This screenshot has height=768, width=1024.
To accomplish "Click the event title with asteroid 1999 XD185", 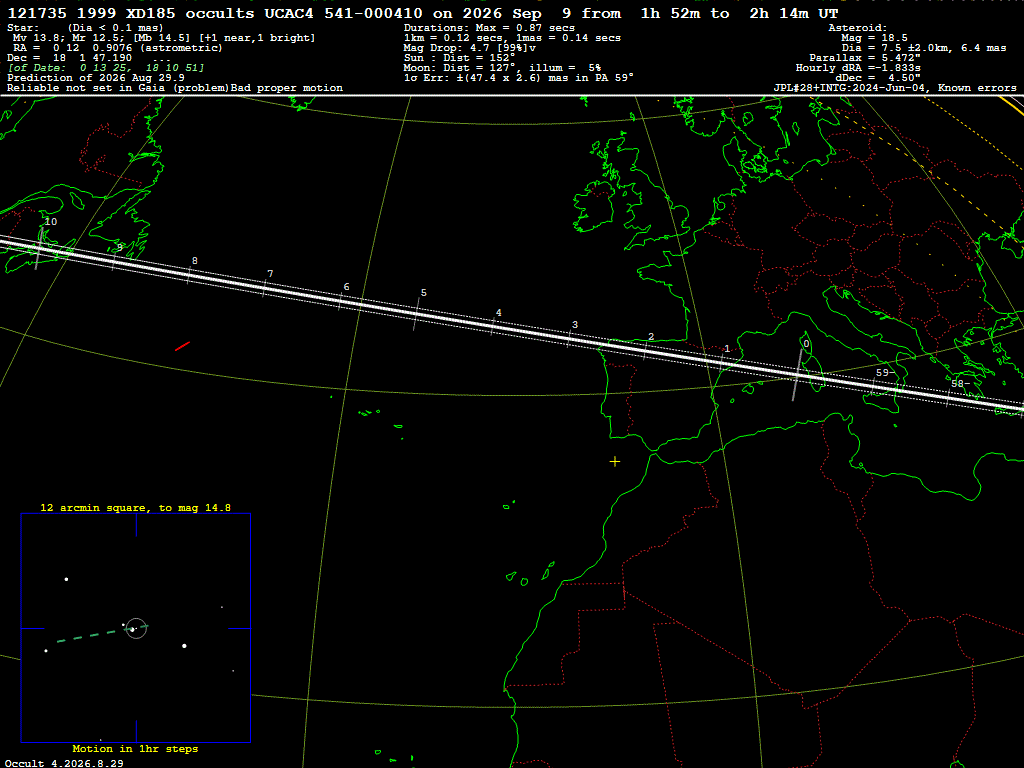I will [x=423, y=13].
